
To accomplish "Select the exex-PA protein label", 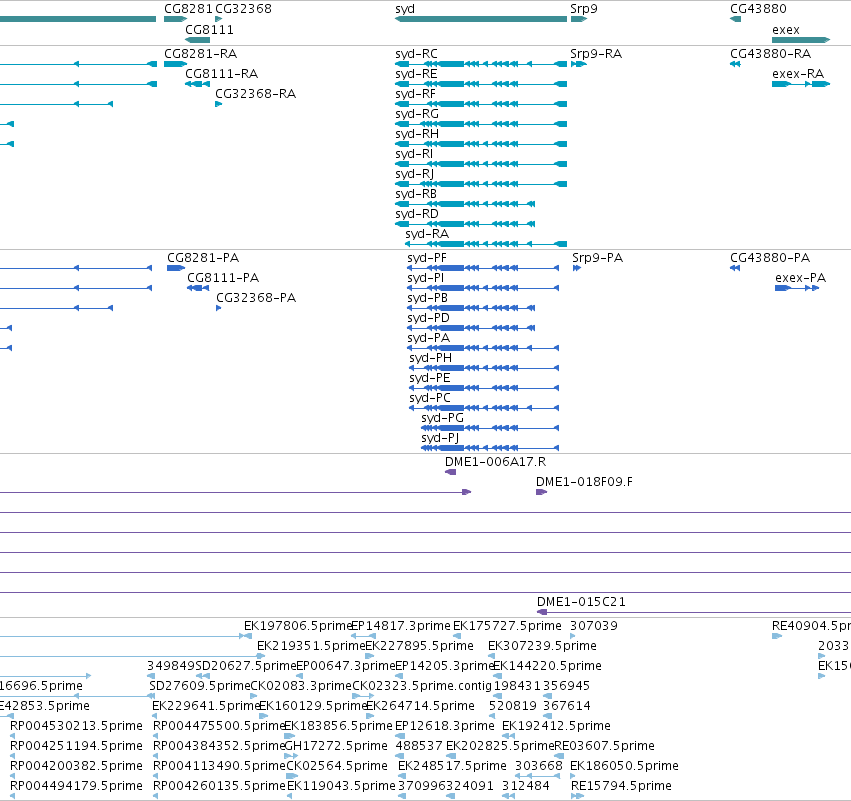I will (x=801, y=278).
